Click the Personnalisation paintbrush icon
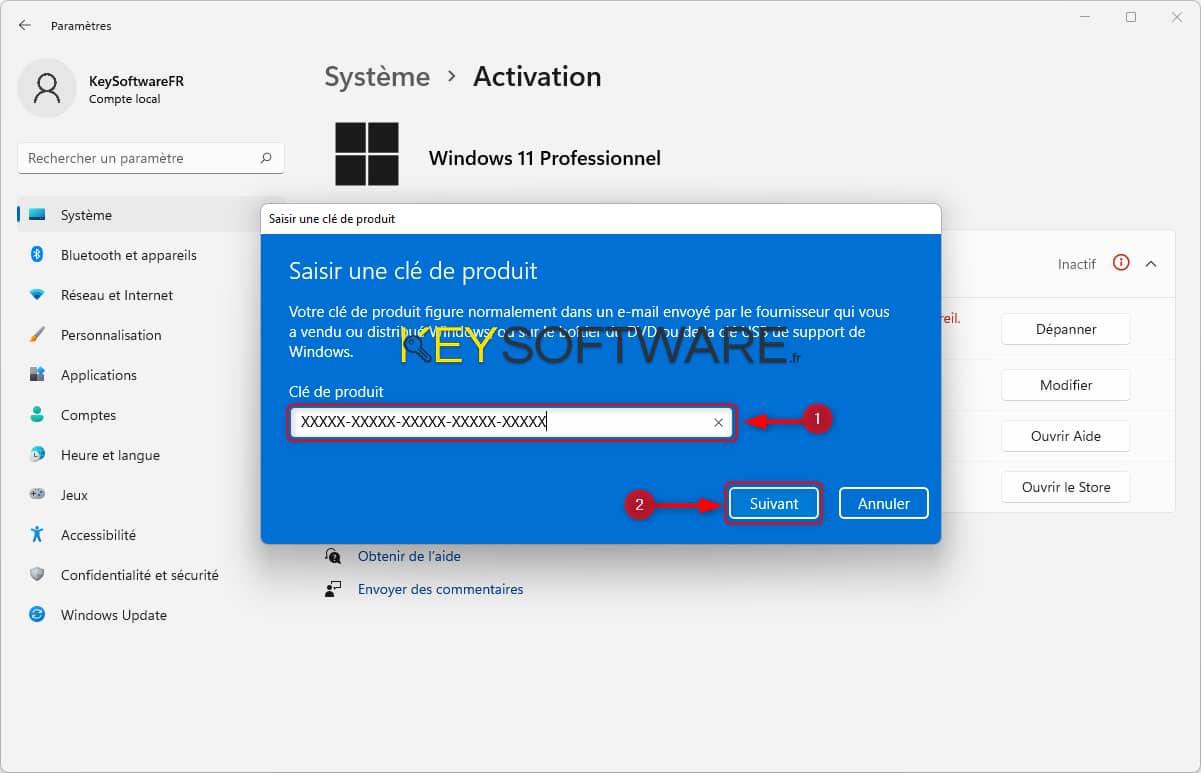 tap(37, 335)
